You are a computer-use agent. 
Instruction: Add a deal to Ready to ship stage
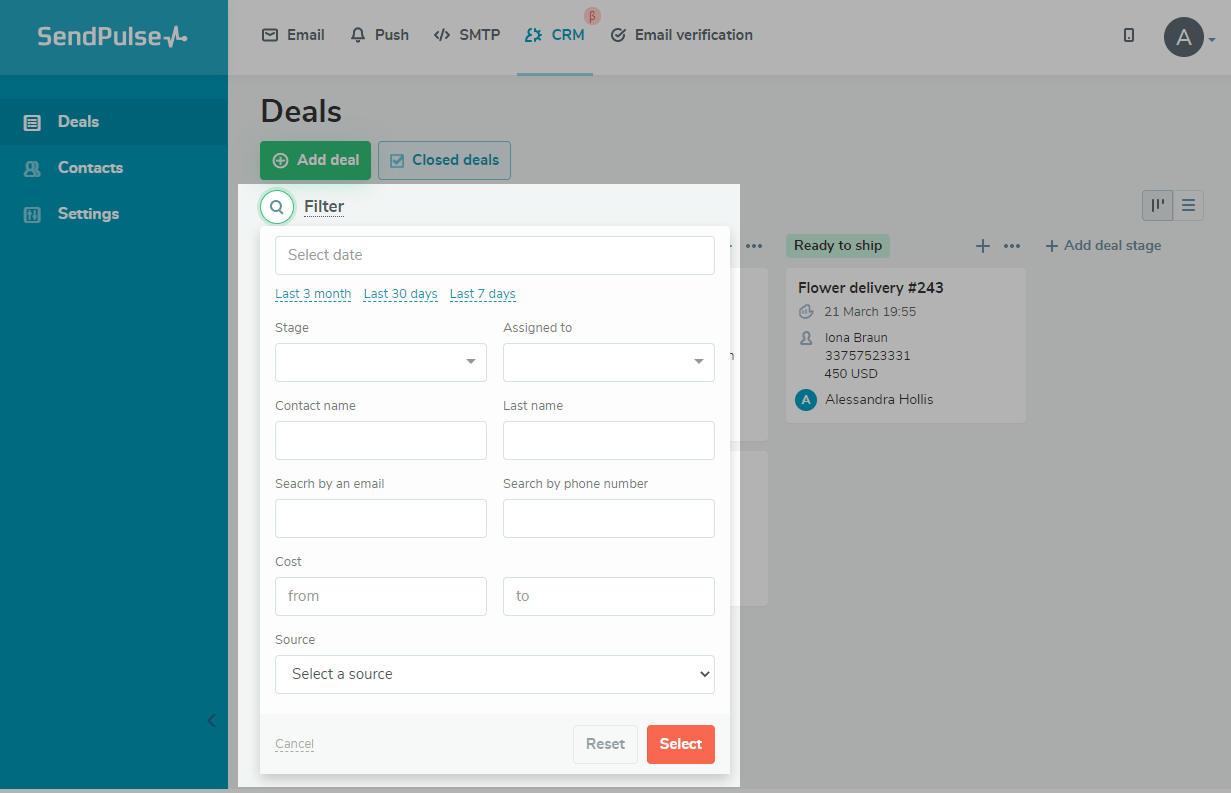(x=982, y=246)
